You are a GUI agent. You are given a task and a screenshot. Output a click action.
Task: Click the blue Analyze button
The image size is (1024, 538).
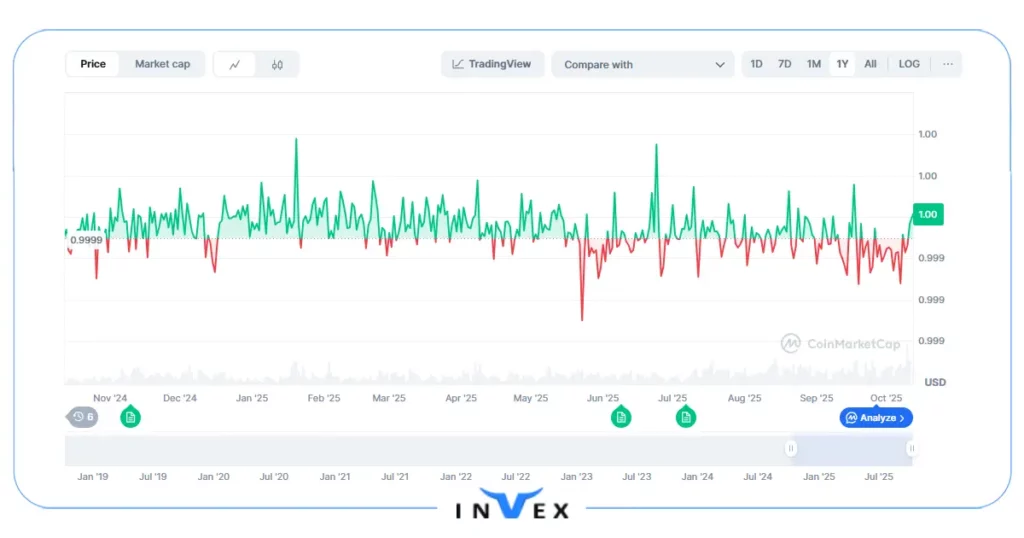click(x=876, y=418)
